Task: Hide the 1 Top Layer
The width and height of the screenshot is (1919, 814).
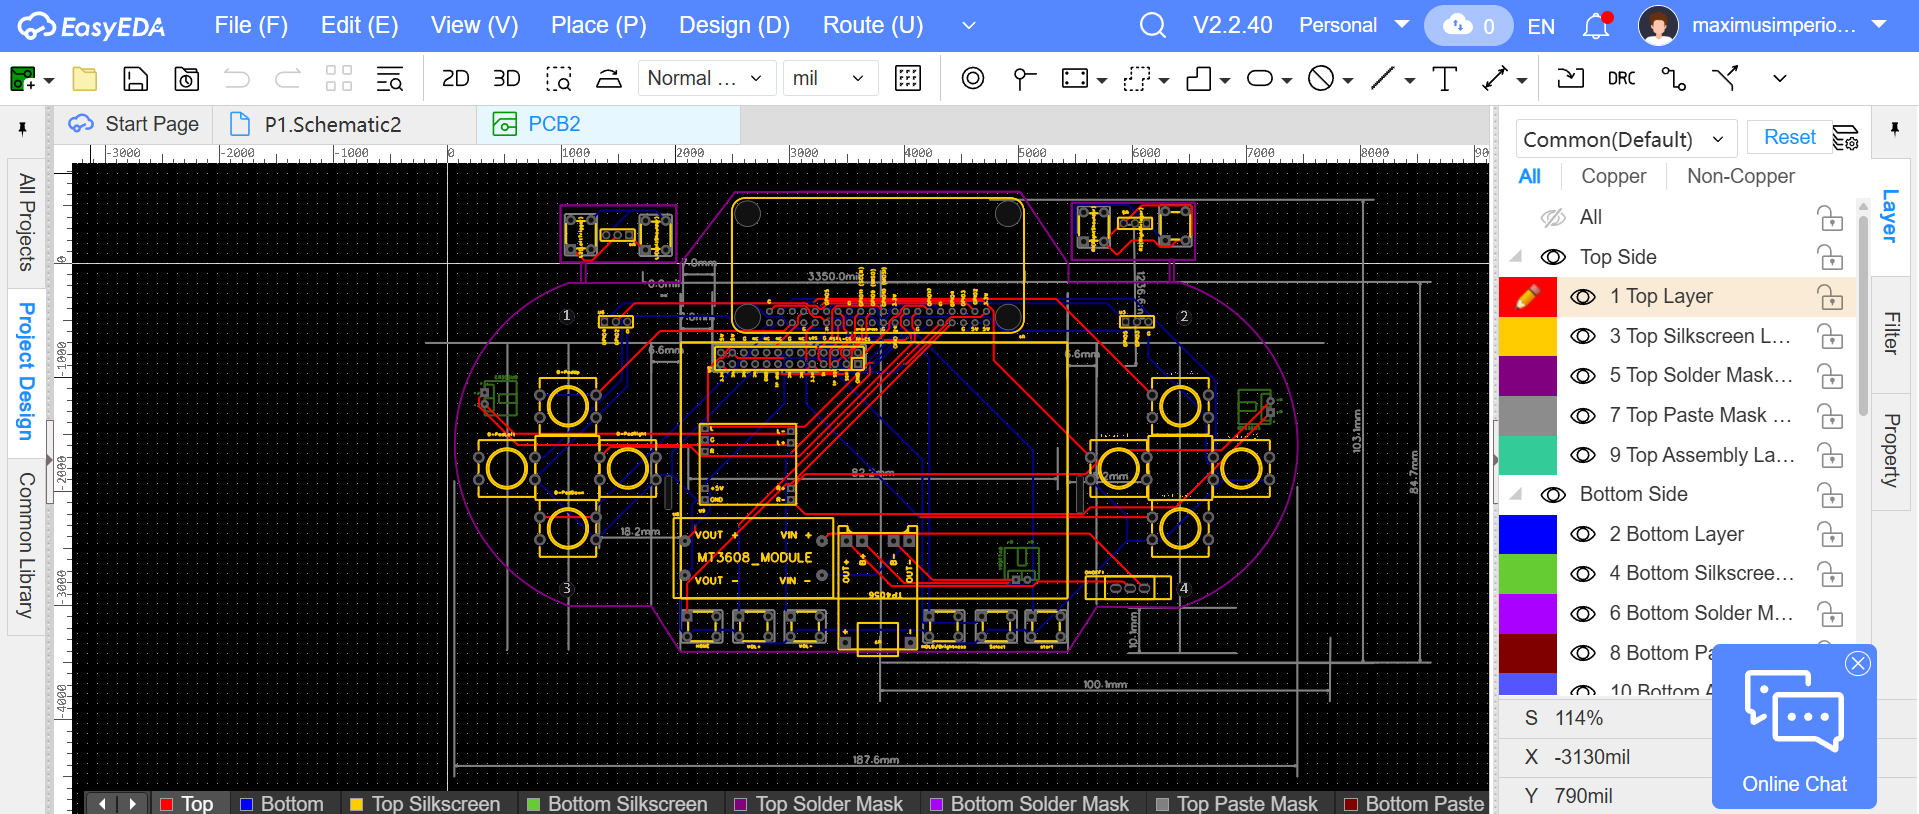Action: point(1582,297)
